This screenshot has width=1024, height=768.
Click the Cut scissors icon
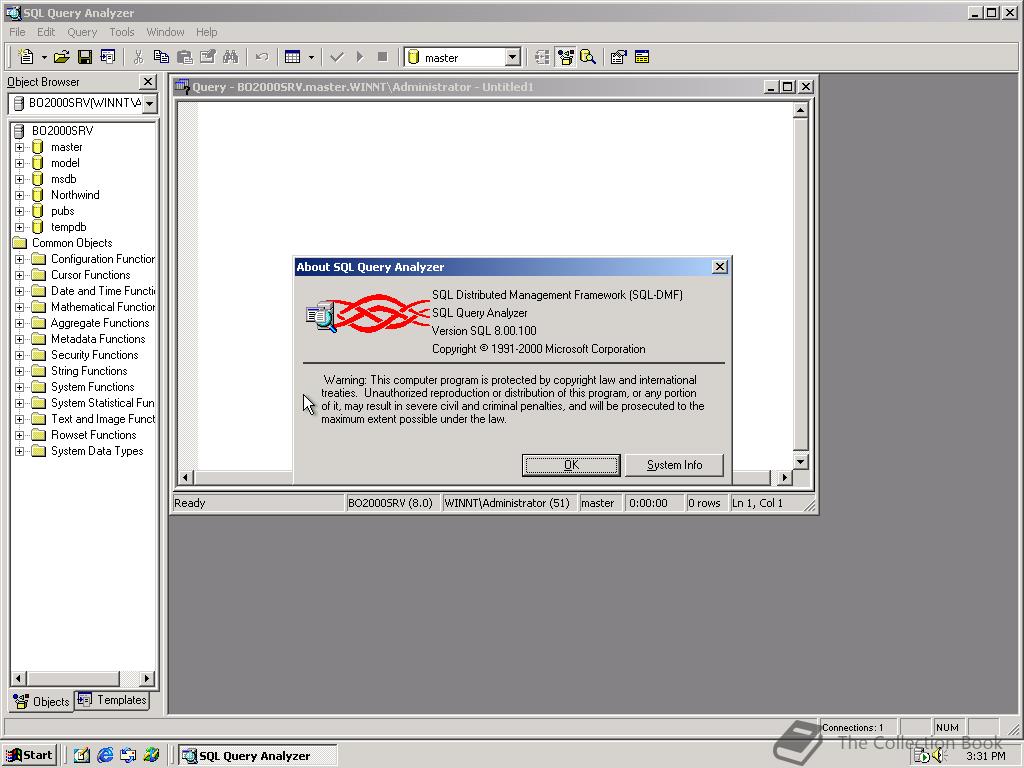(138, 57)
